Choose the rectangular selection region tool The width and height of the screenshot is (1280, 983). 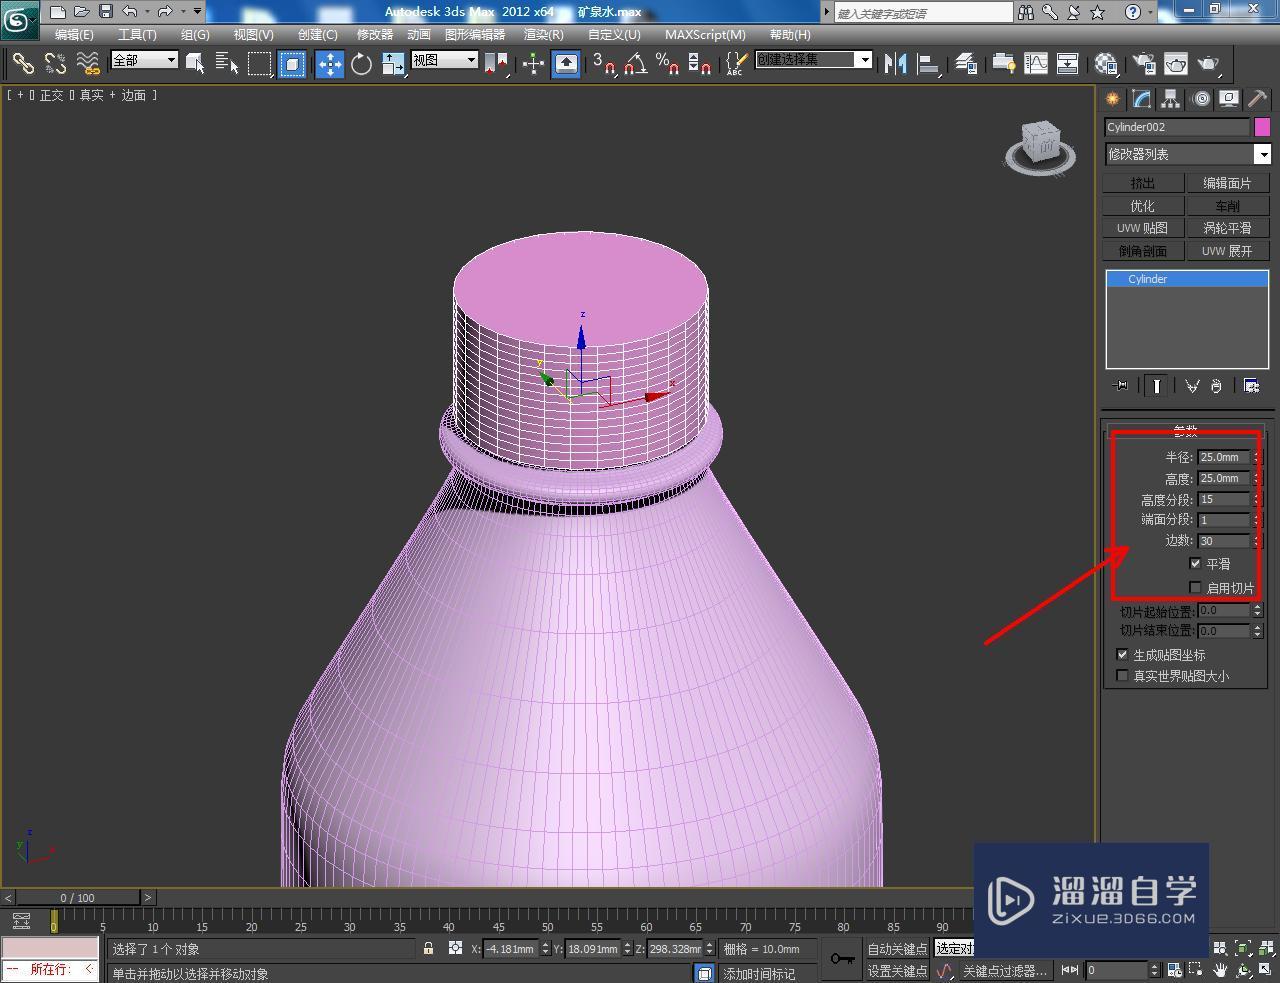tap(260, 64)
